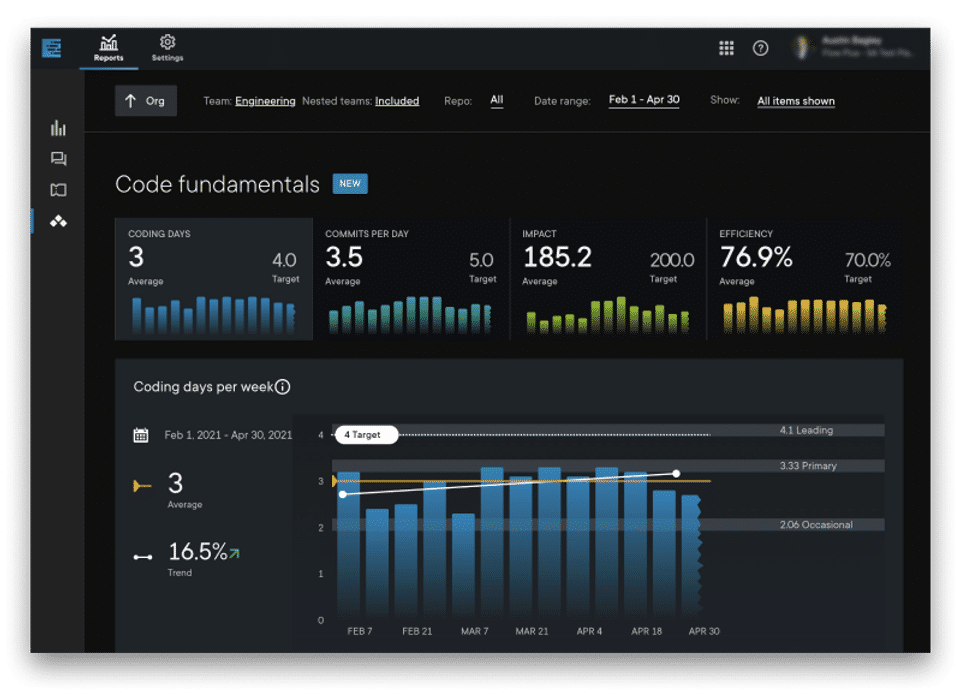Image resolution: width=960 pixels, height=694 pixels.
Task: Open the Settings tab
Action: (167, 48)
